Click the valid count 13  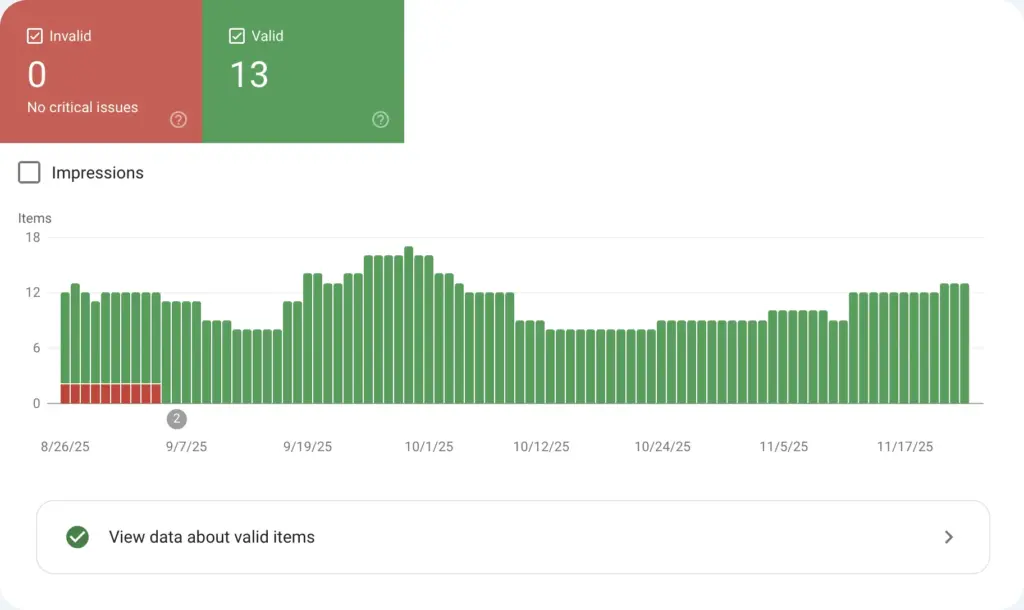pos(249,74)
